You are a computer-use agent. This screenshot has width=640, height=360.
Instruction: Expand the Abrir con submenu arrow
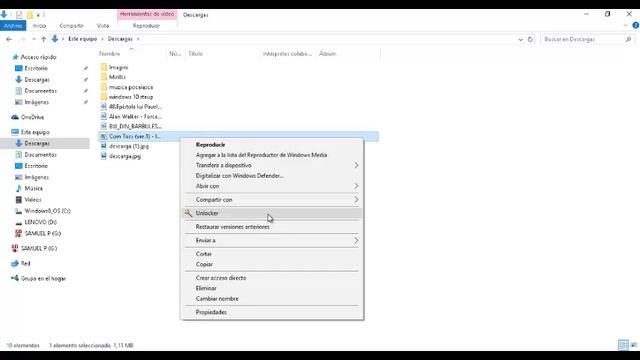(x=356, y=186)
